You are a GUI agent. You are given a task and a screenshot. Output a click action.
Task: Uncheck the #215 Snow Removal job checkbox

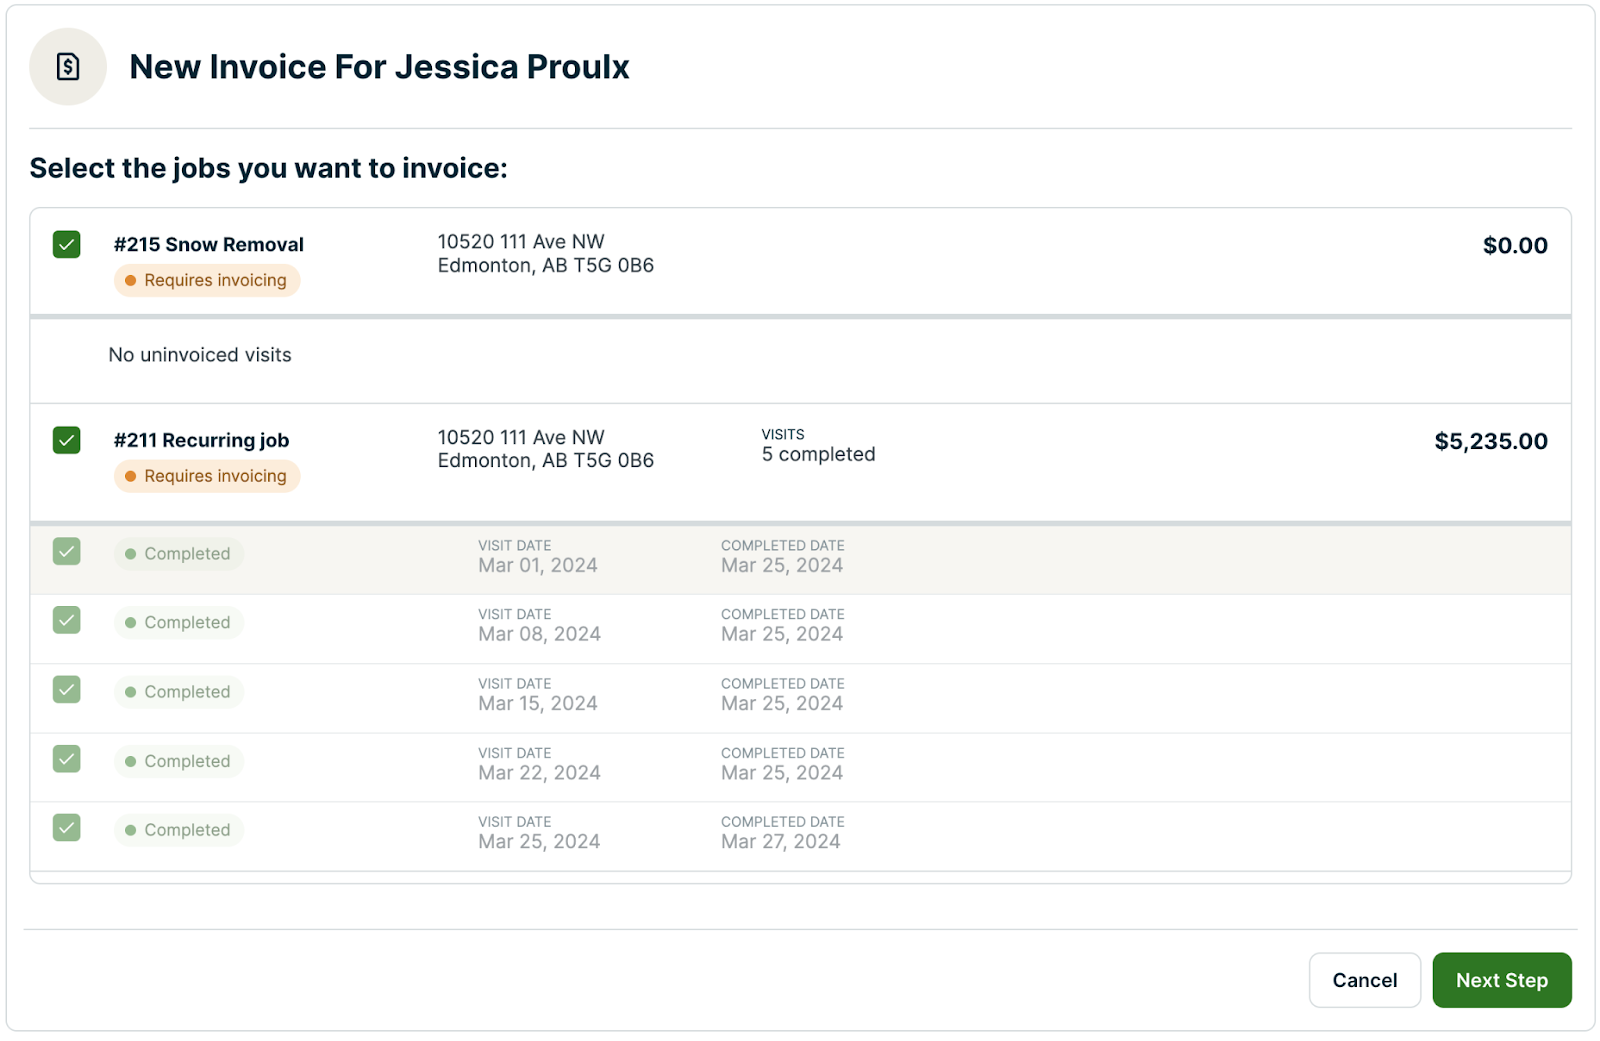coord(67,245)
